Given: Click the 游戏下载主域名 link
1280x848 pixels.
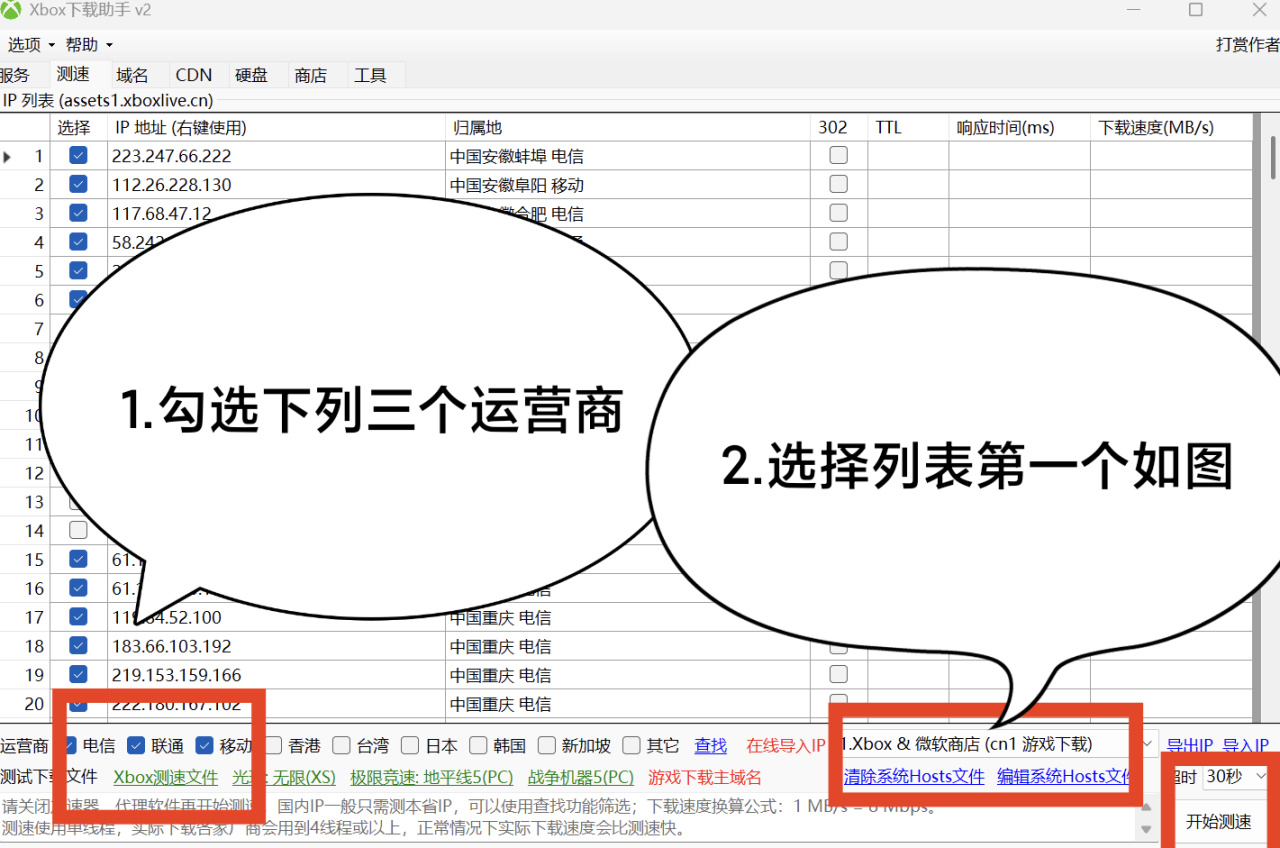Looking at the screenshot, I should (x=705, y=777).
